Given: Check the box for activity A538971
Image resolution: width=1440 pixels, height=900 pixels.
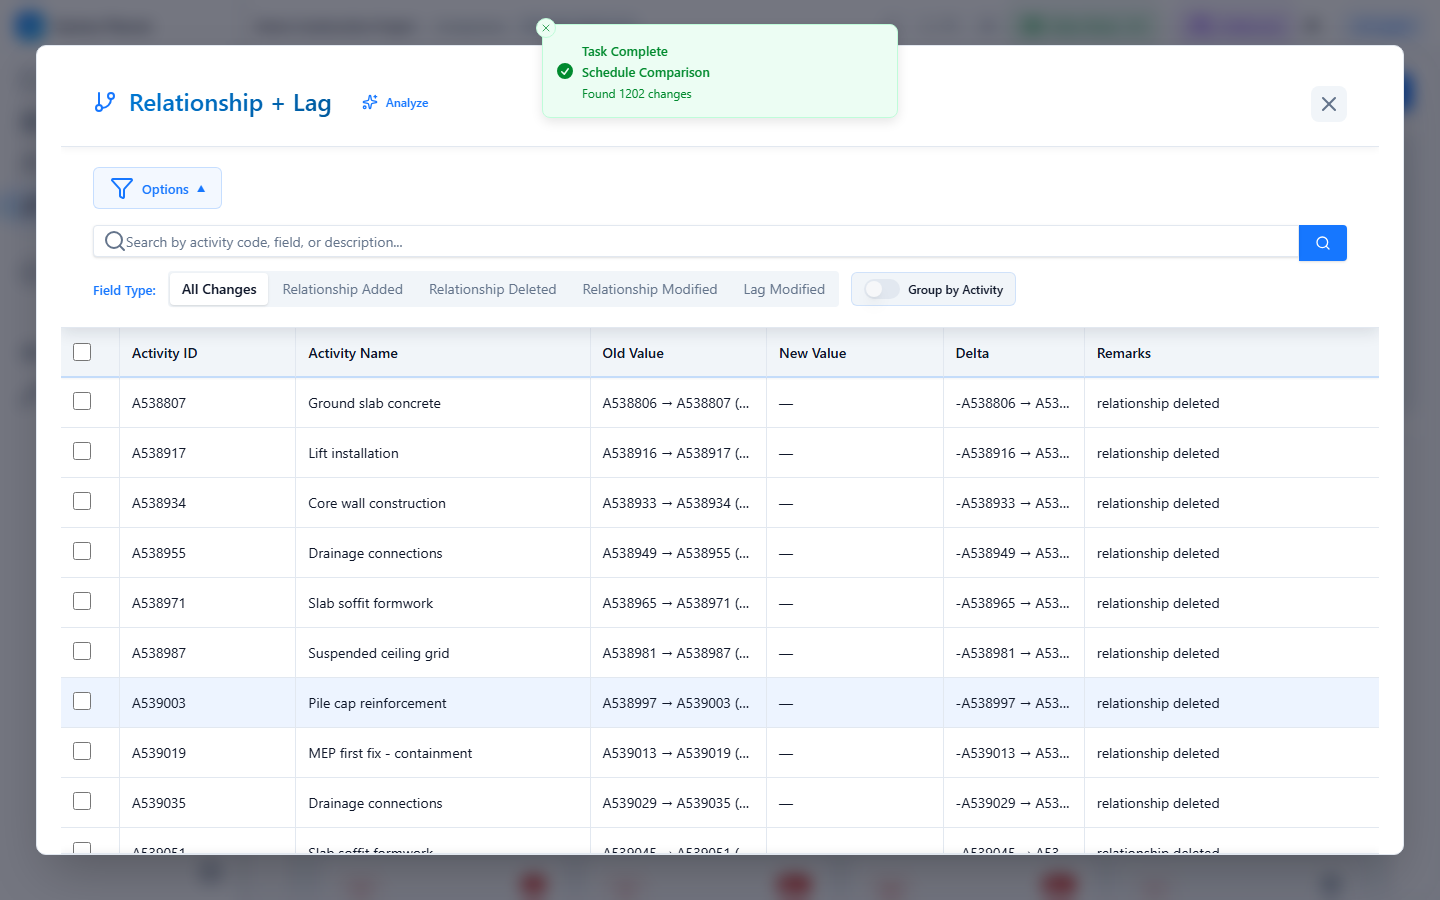Looking at the screenshot, I should (82, 601).
